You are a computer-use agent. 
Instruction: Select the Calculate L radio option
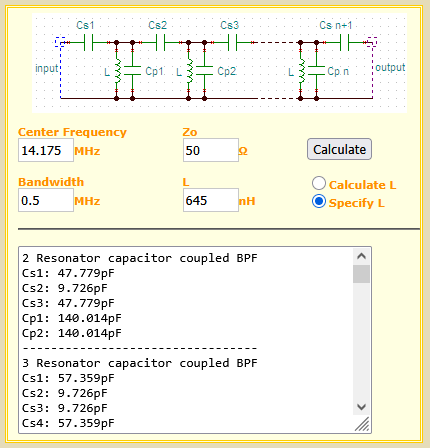click(x=319, y=184)
